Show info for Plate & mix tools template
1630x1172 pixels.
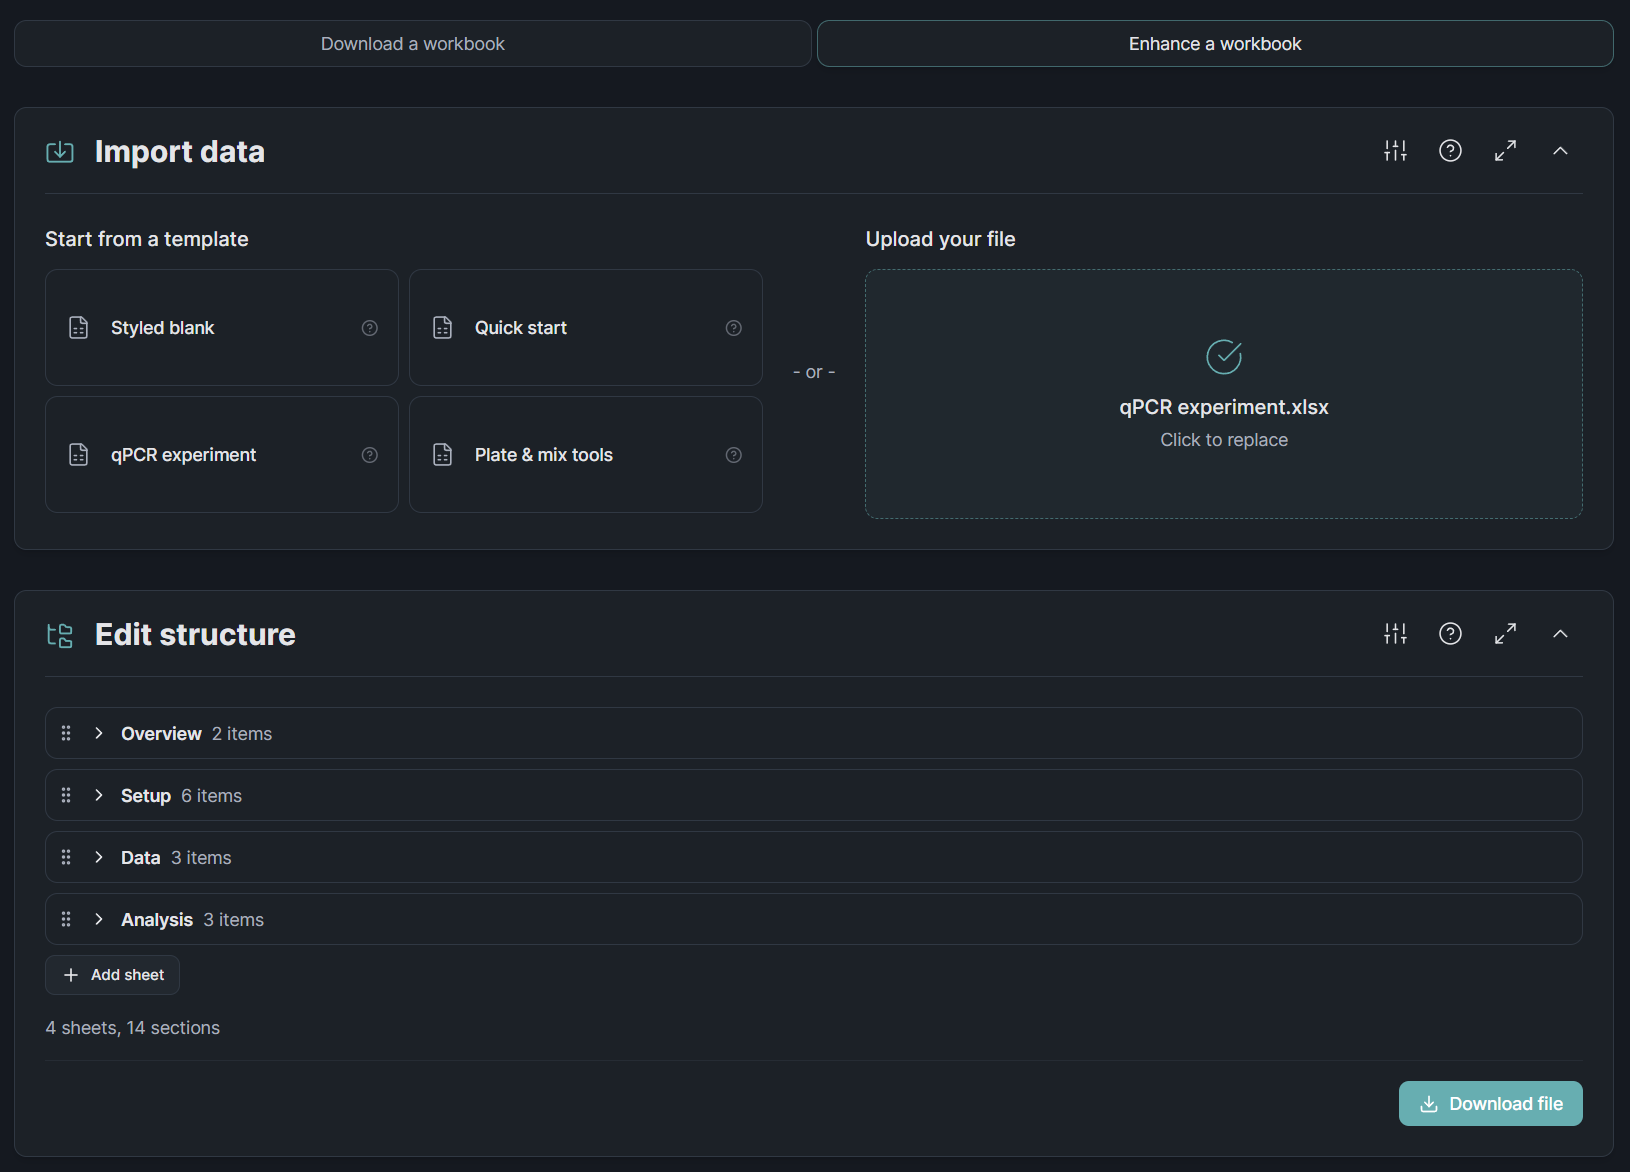tap(734, 455)
